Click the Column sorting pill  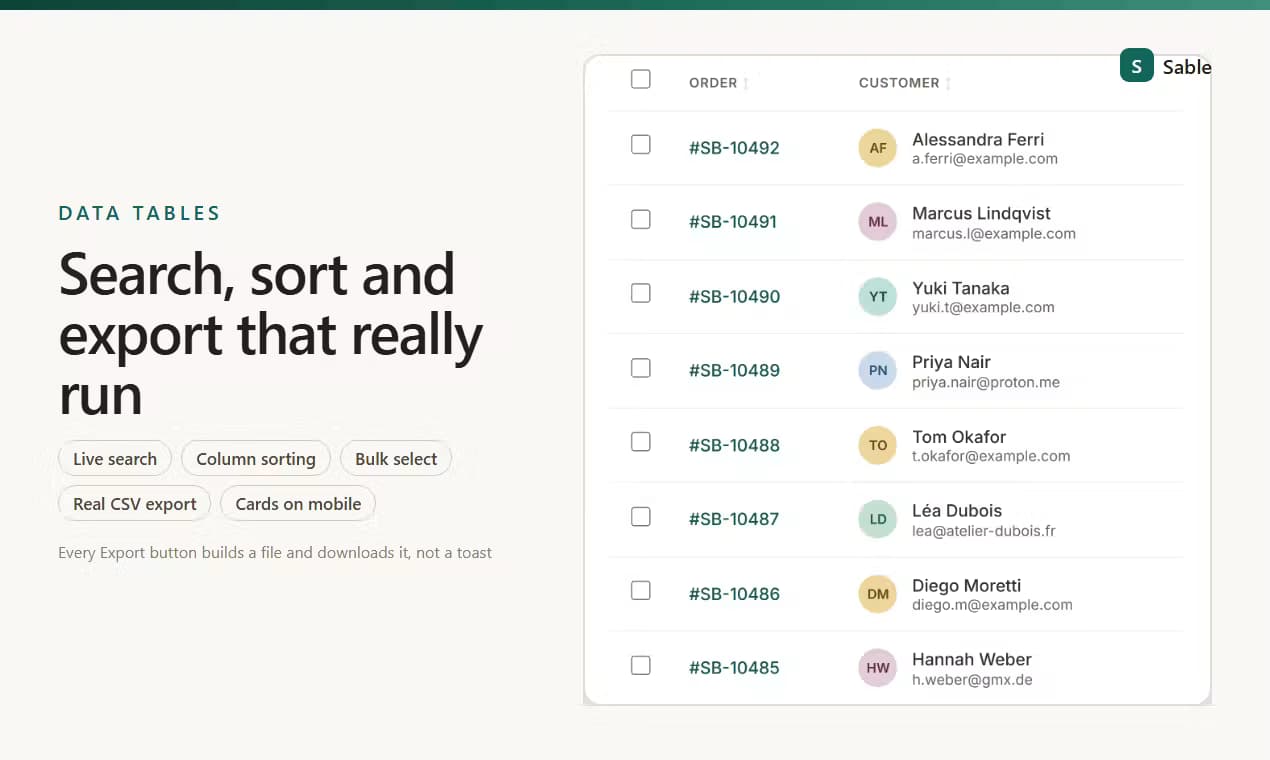coord(256,459)
